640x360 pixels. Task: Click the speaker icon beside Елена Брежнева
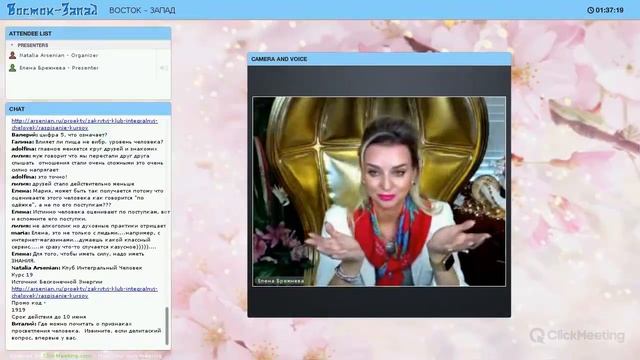point(164,68)
